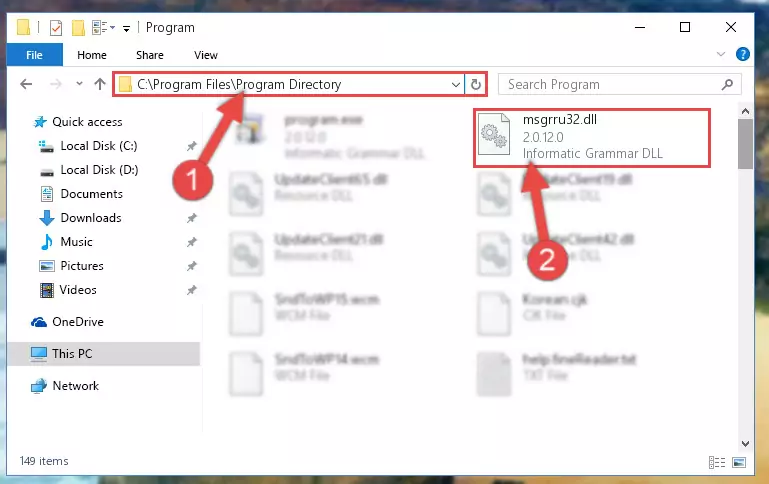The width and height of the screenshot is (769, 484).
Task: Open the Help question mark icon
Action: pos(743,54)
